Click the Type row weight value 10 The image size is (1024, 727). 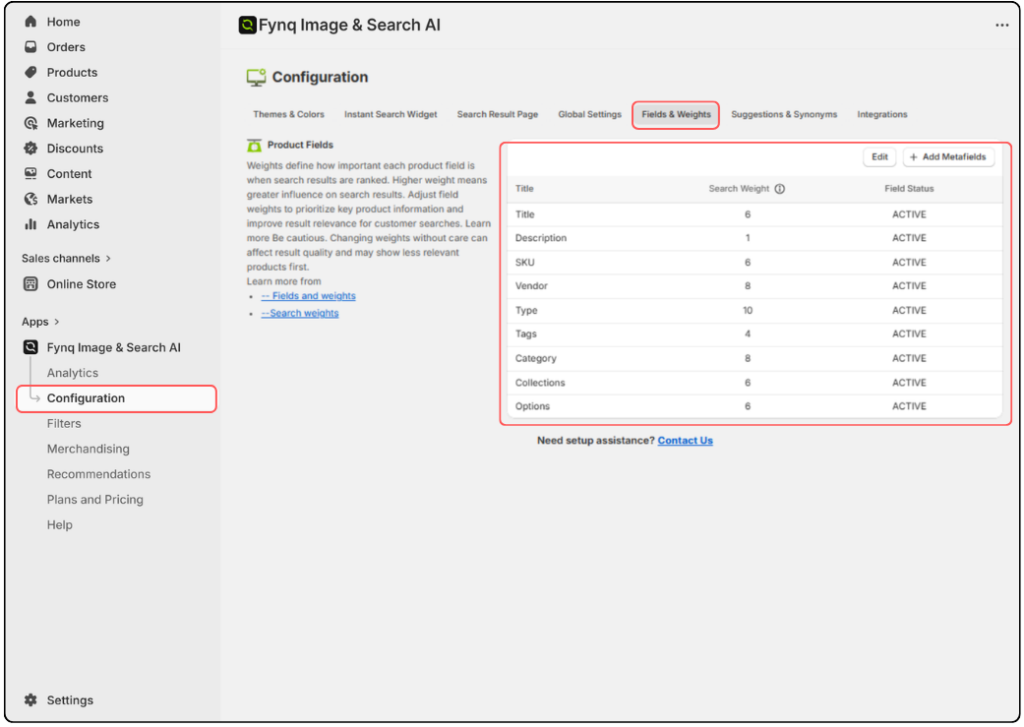[747, 311]
